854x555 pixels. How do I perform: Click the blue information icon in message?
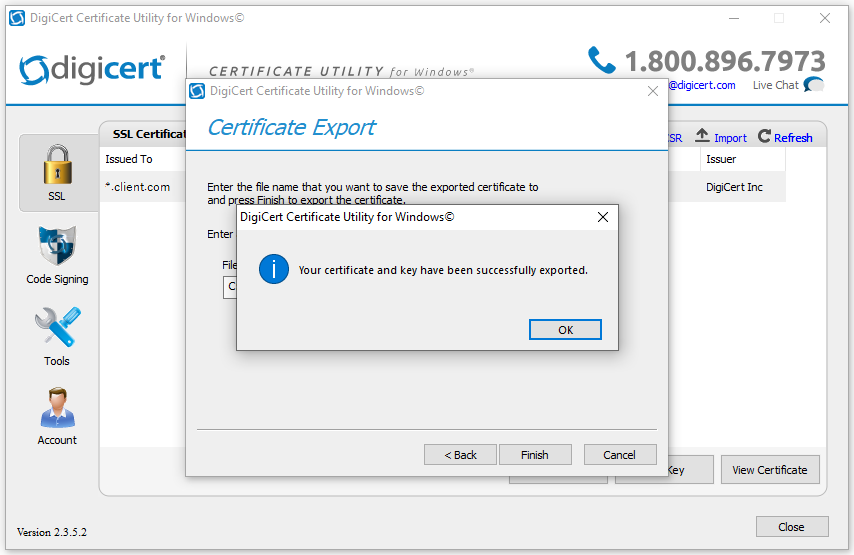point(273,269)
